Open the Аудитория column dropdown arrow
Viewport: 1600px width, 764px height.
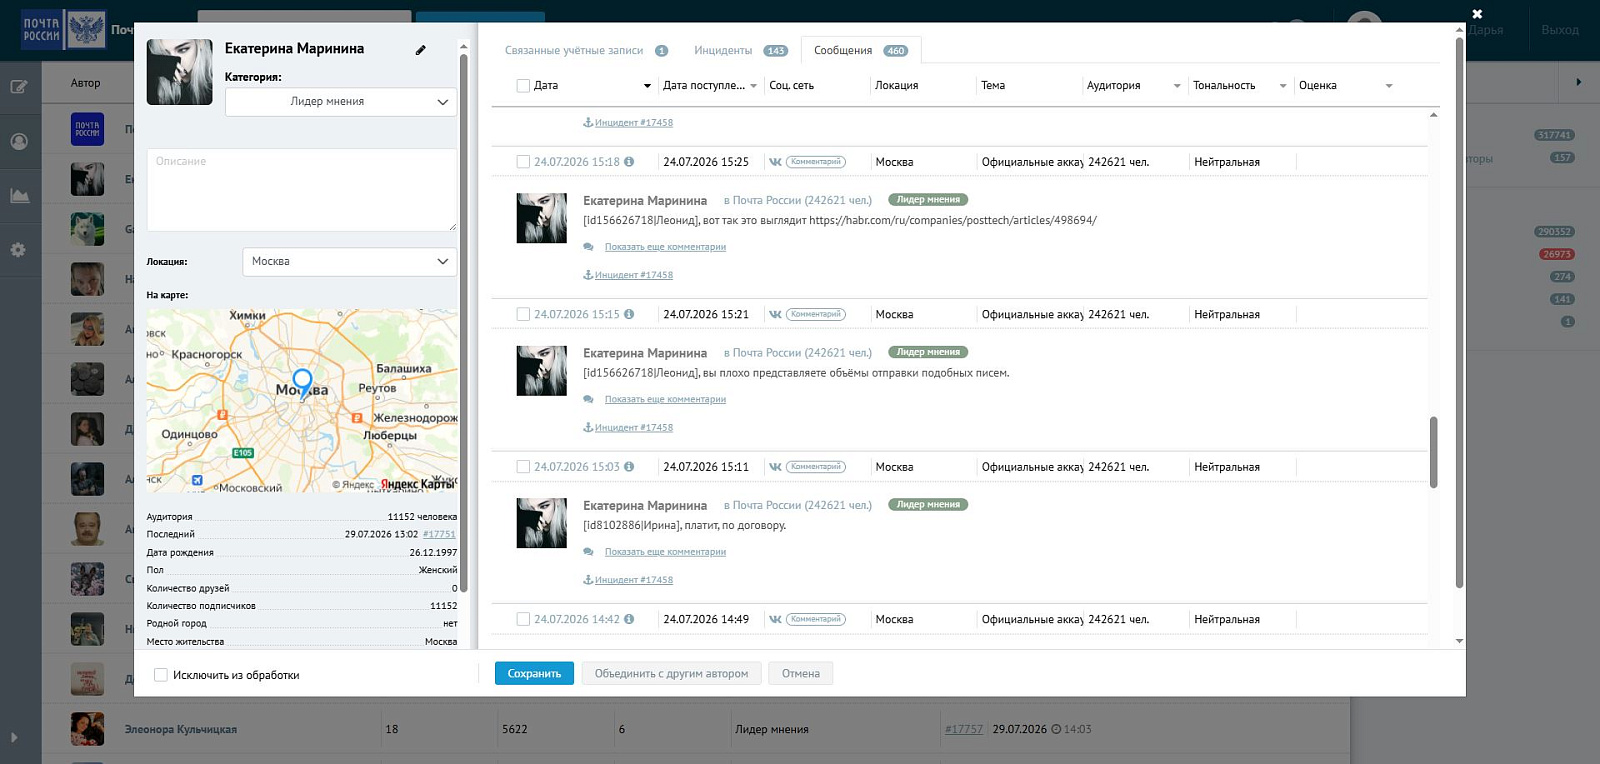click(1177, 86)
